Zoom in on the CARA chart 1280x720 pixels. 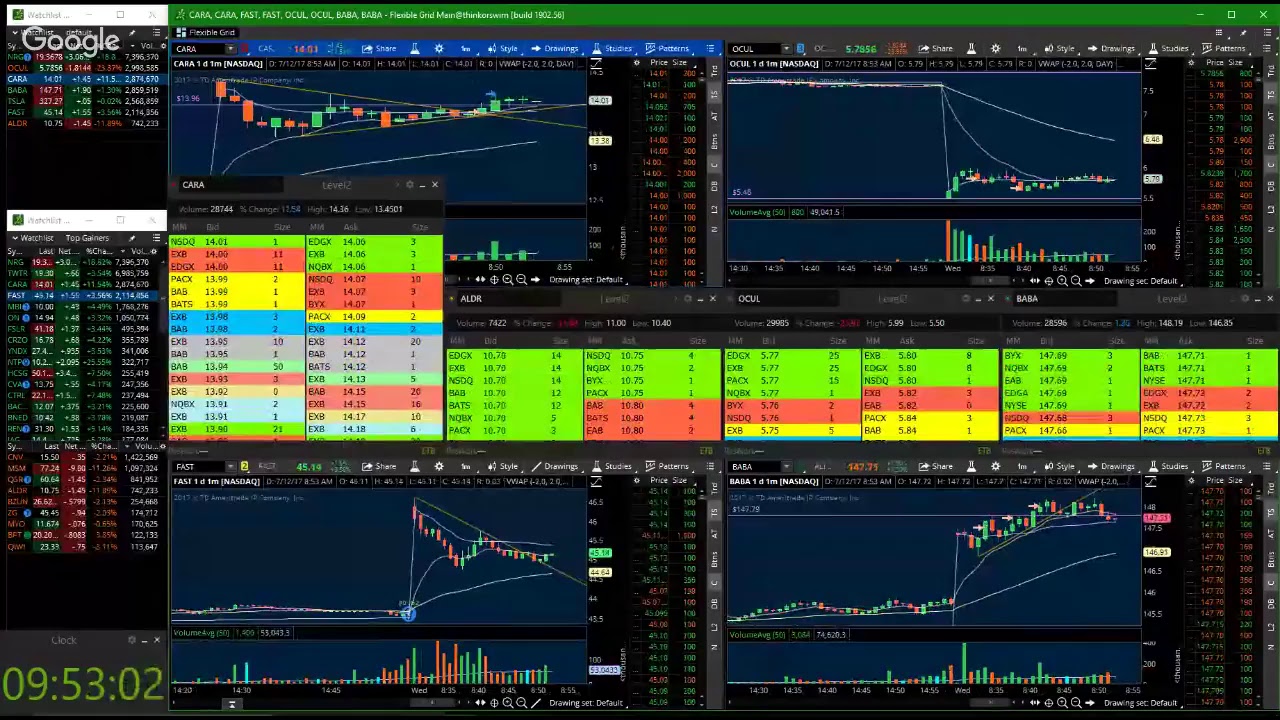pos(507,280)
